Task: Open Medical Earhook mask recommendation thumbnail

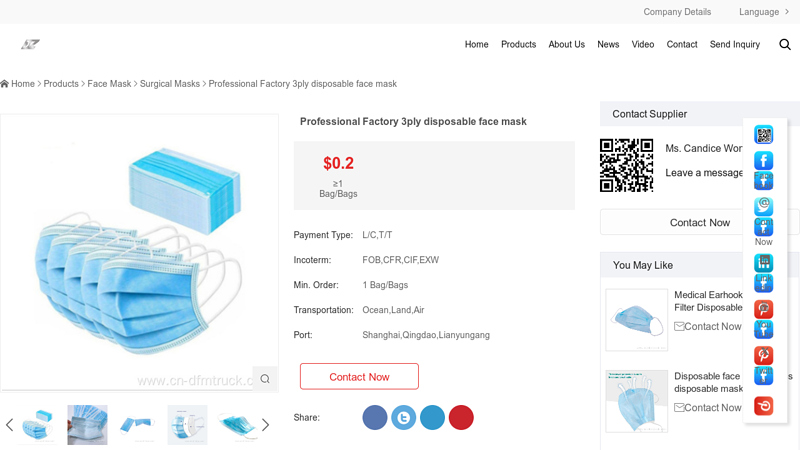Action: coord(636,320)
